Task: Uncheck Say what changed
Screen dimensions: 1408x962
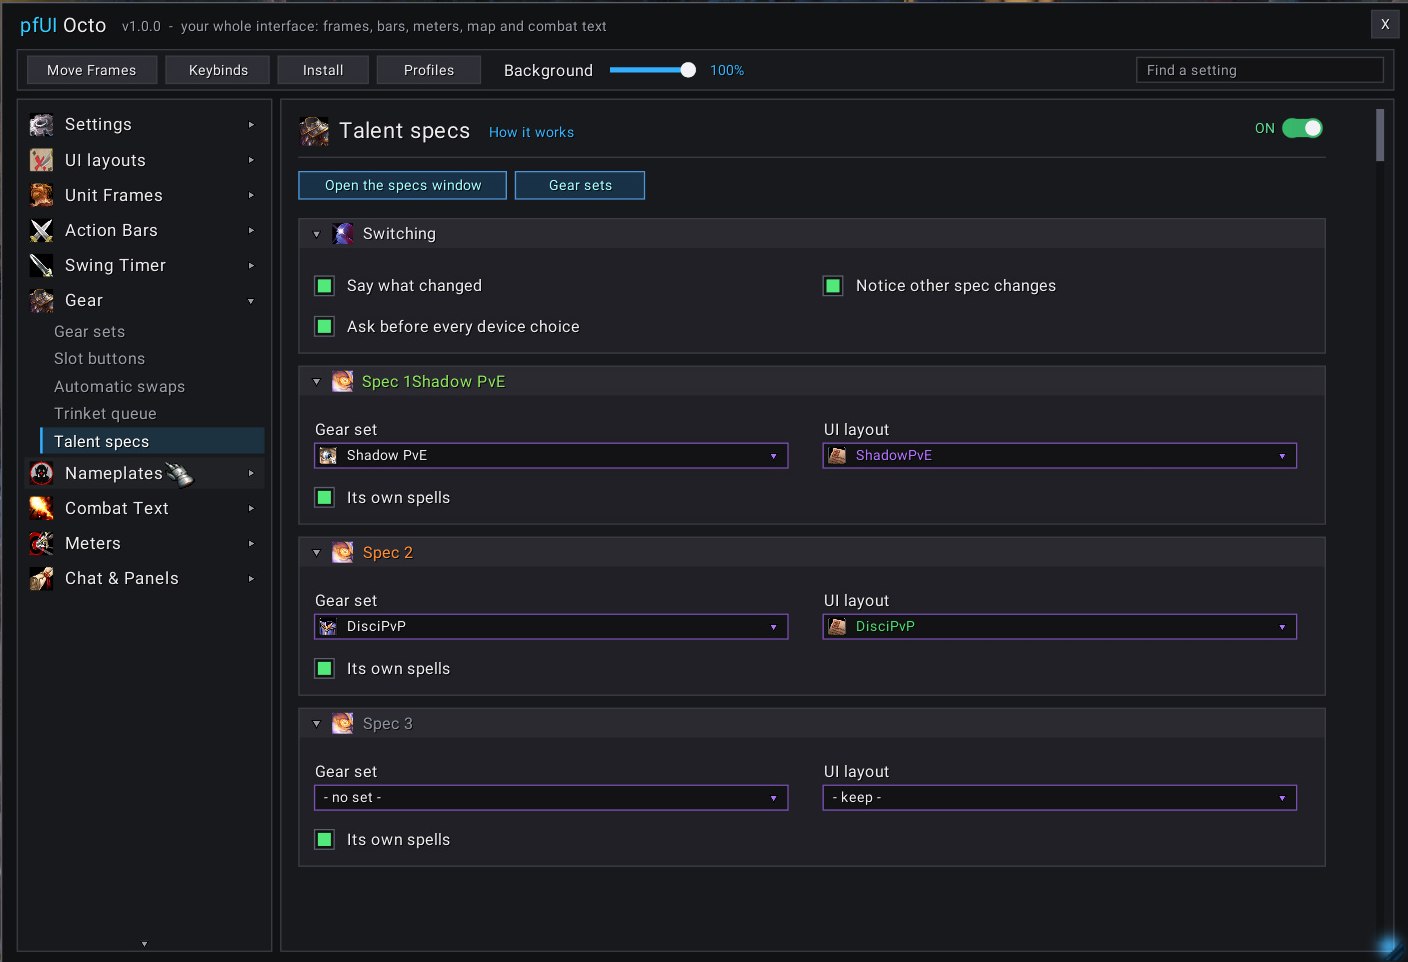Action: (324, 286)
